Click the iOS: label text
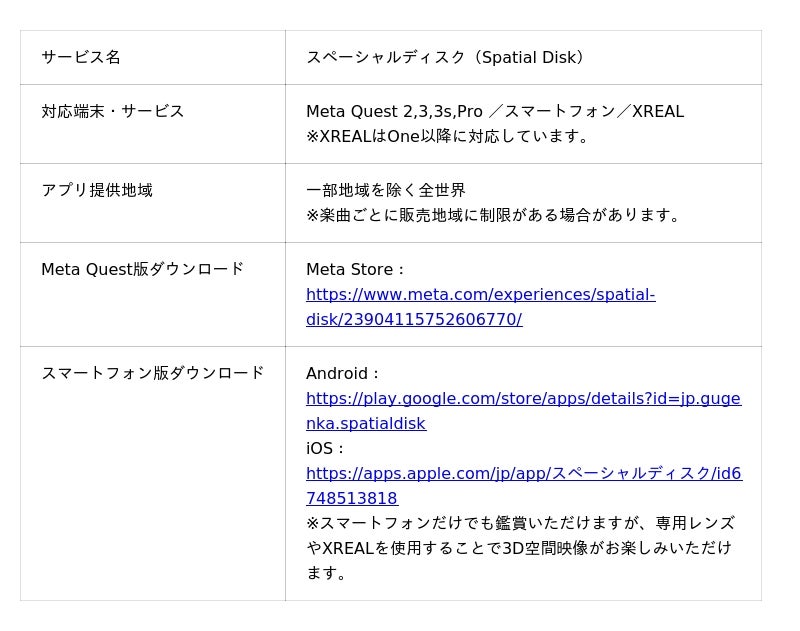 pyautogui.click(x=325, y=449)
